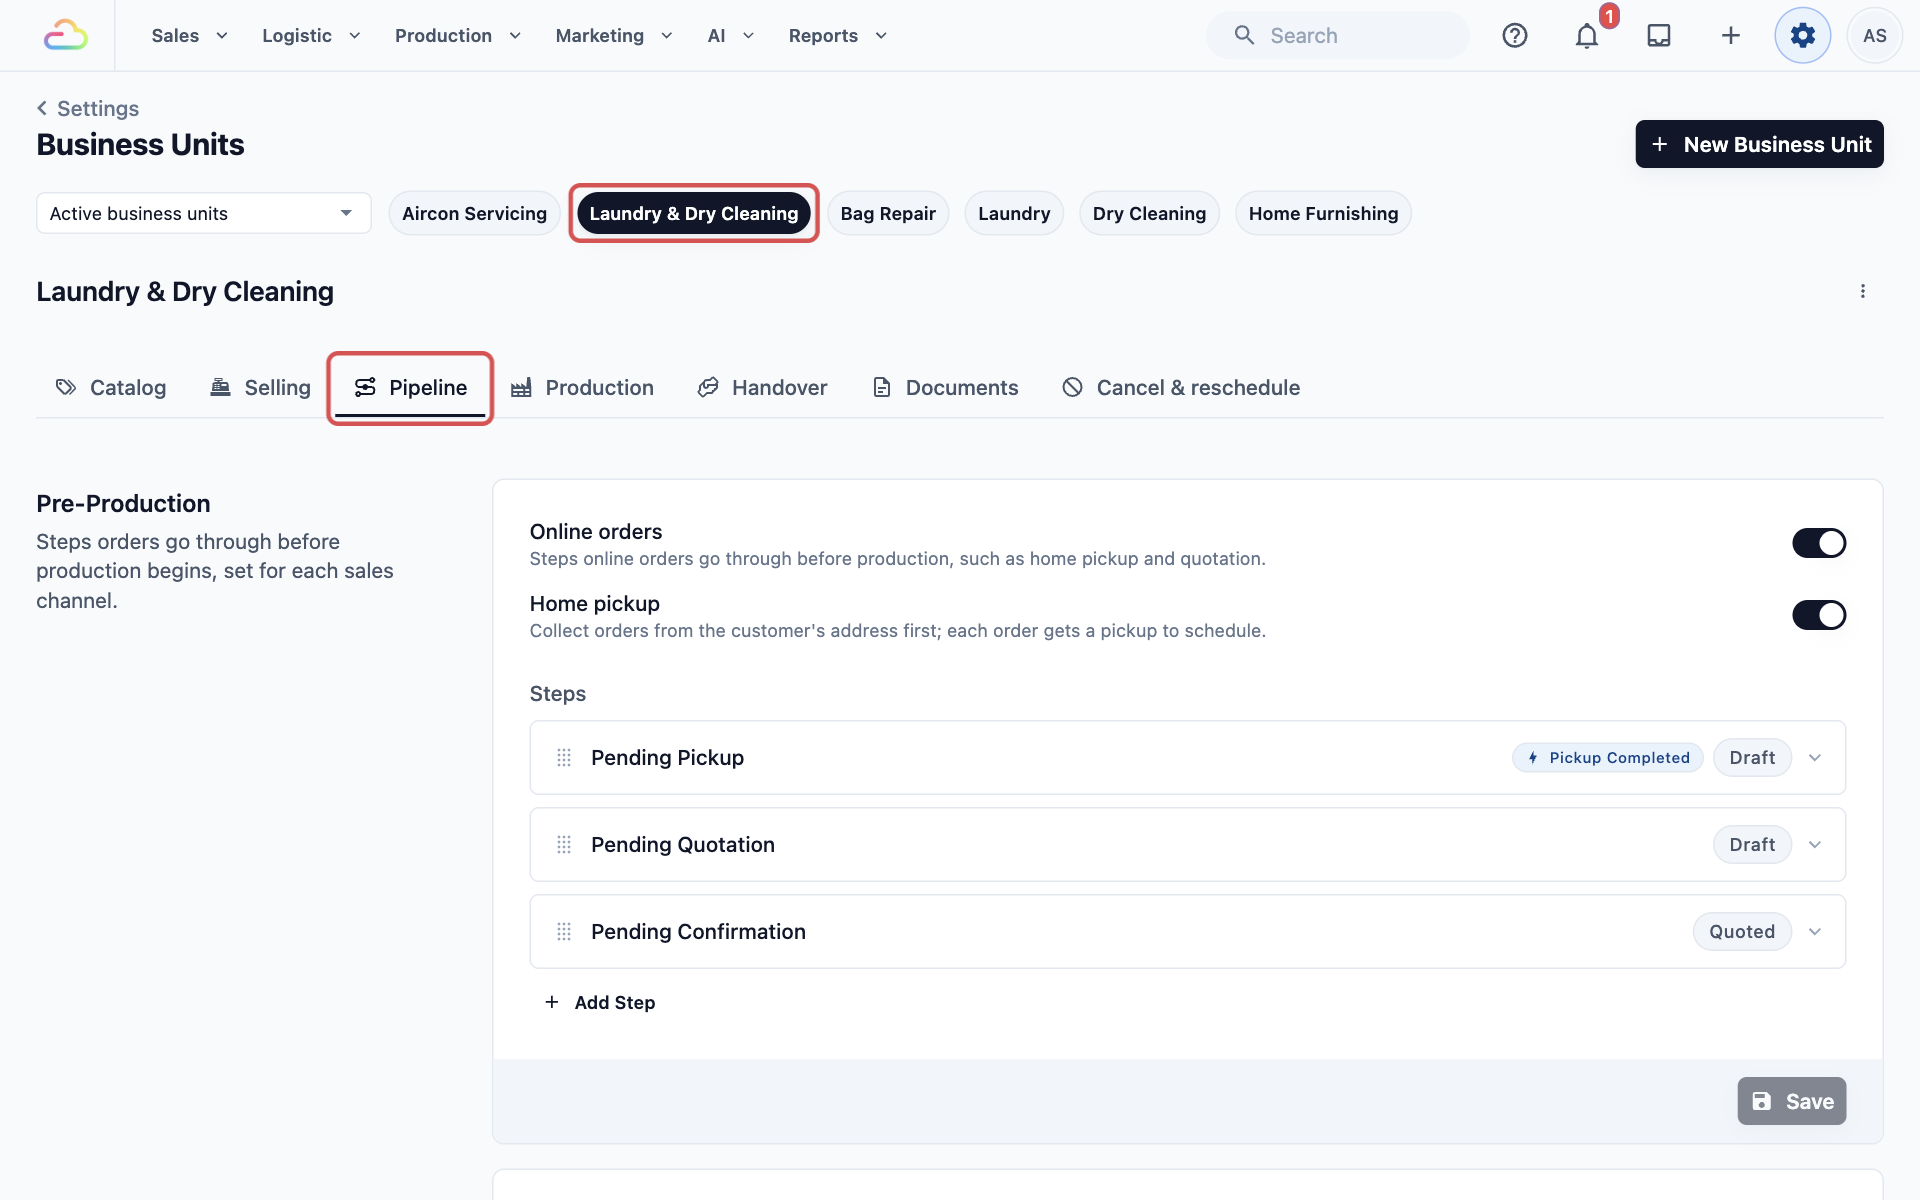Click the back arrow next to Settings
1920x1200 pixels.
[x=42, y=108]
